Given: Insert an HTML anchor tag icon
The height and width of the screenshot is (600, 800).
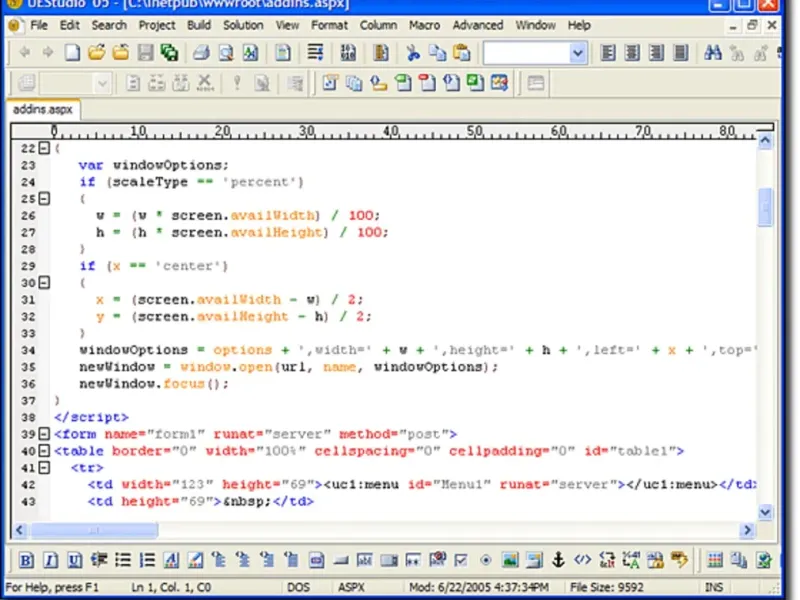Looking at the screenshot, I should (559, 560).
